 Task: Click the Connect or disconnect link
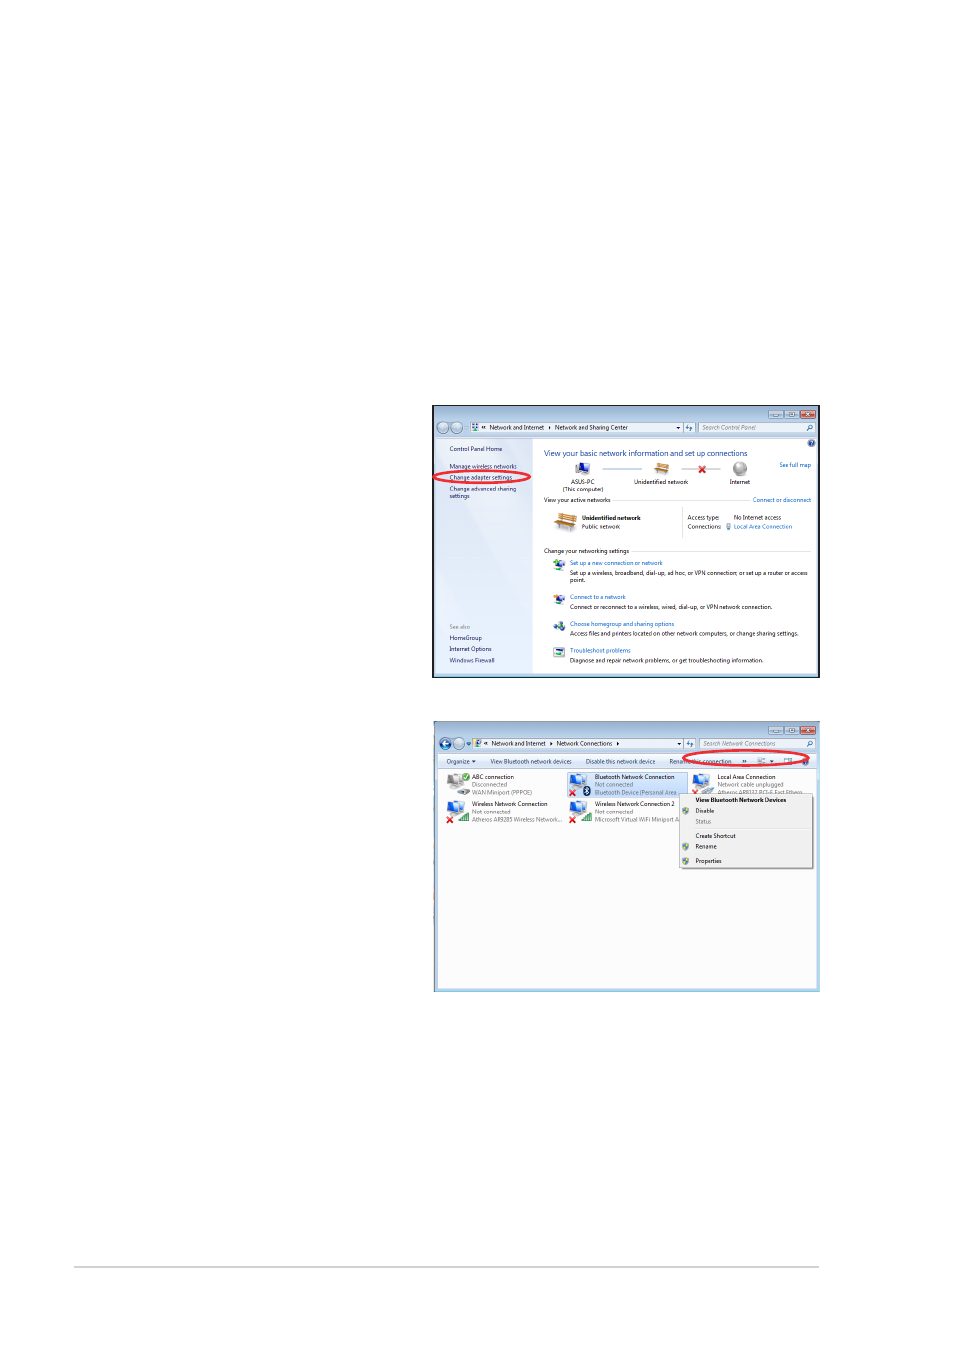click(x=782, y=500)
